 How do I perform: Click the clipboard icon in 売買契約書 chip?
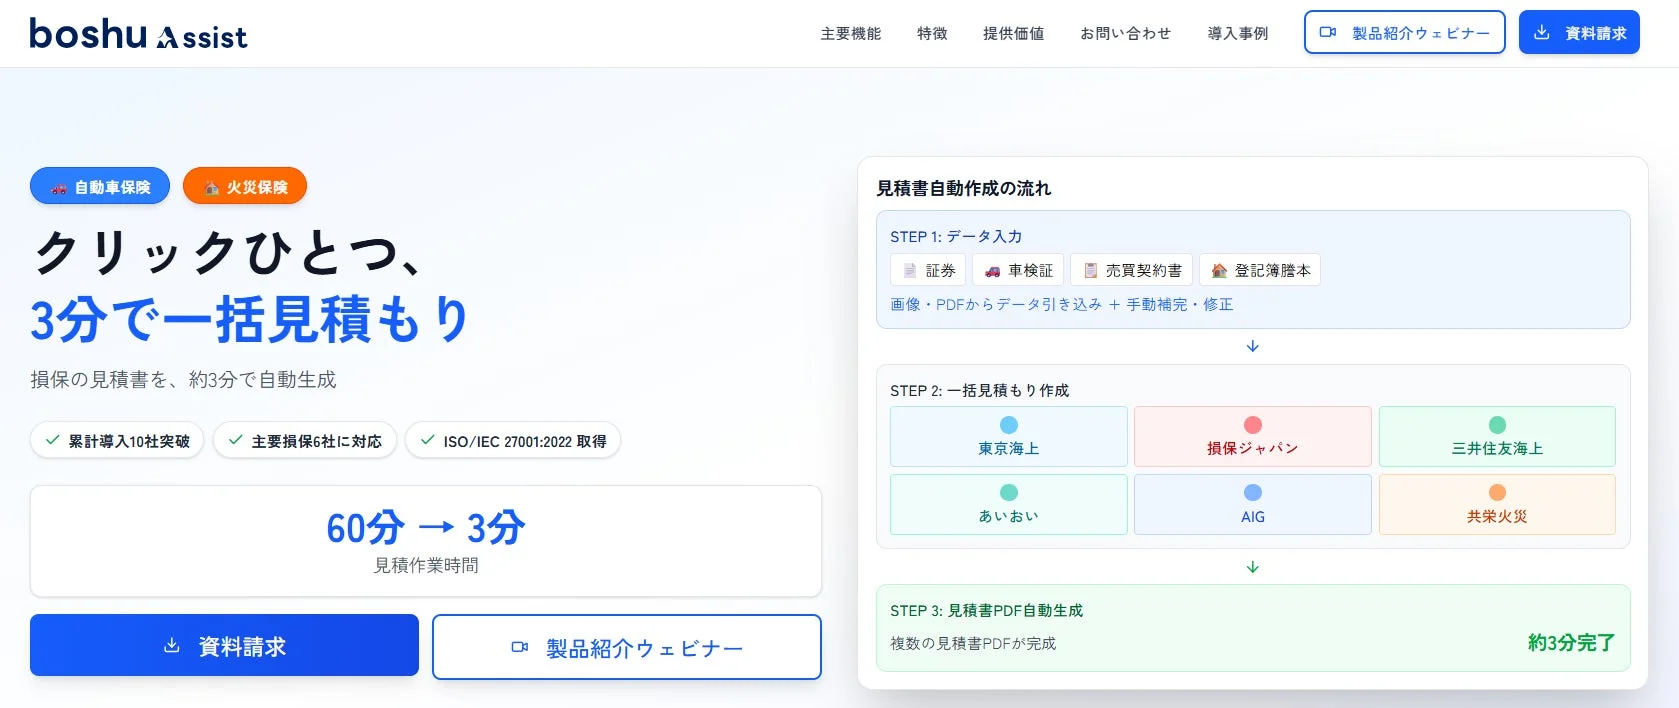tap(1091, 270)
